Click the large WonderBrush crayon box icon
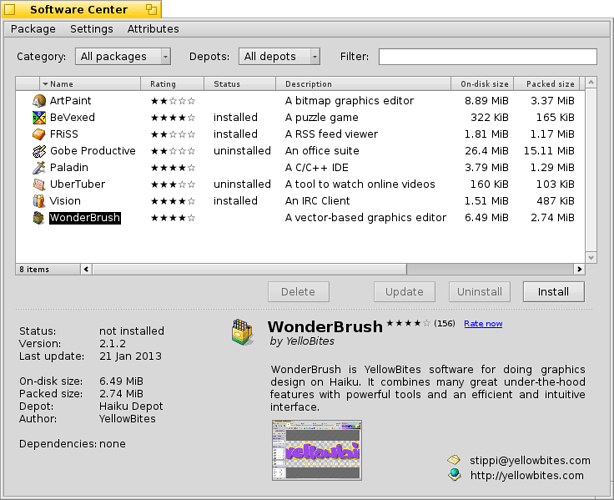The width and height of the screenshot is (614, 500). [x=242, y=332]
